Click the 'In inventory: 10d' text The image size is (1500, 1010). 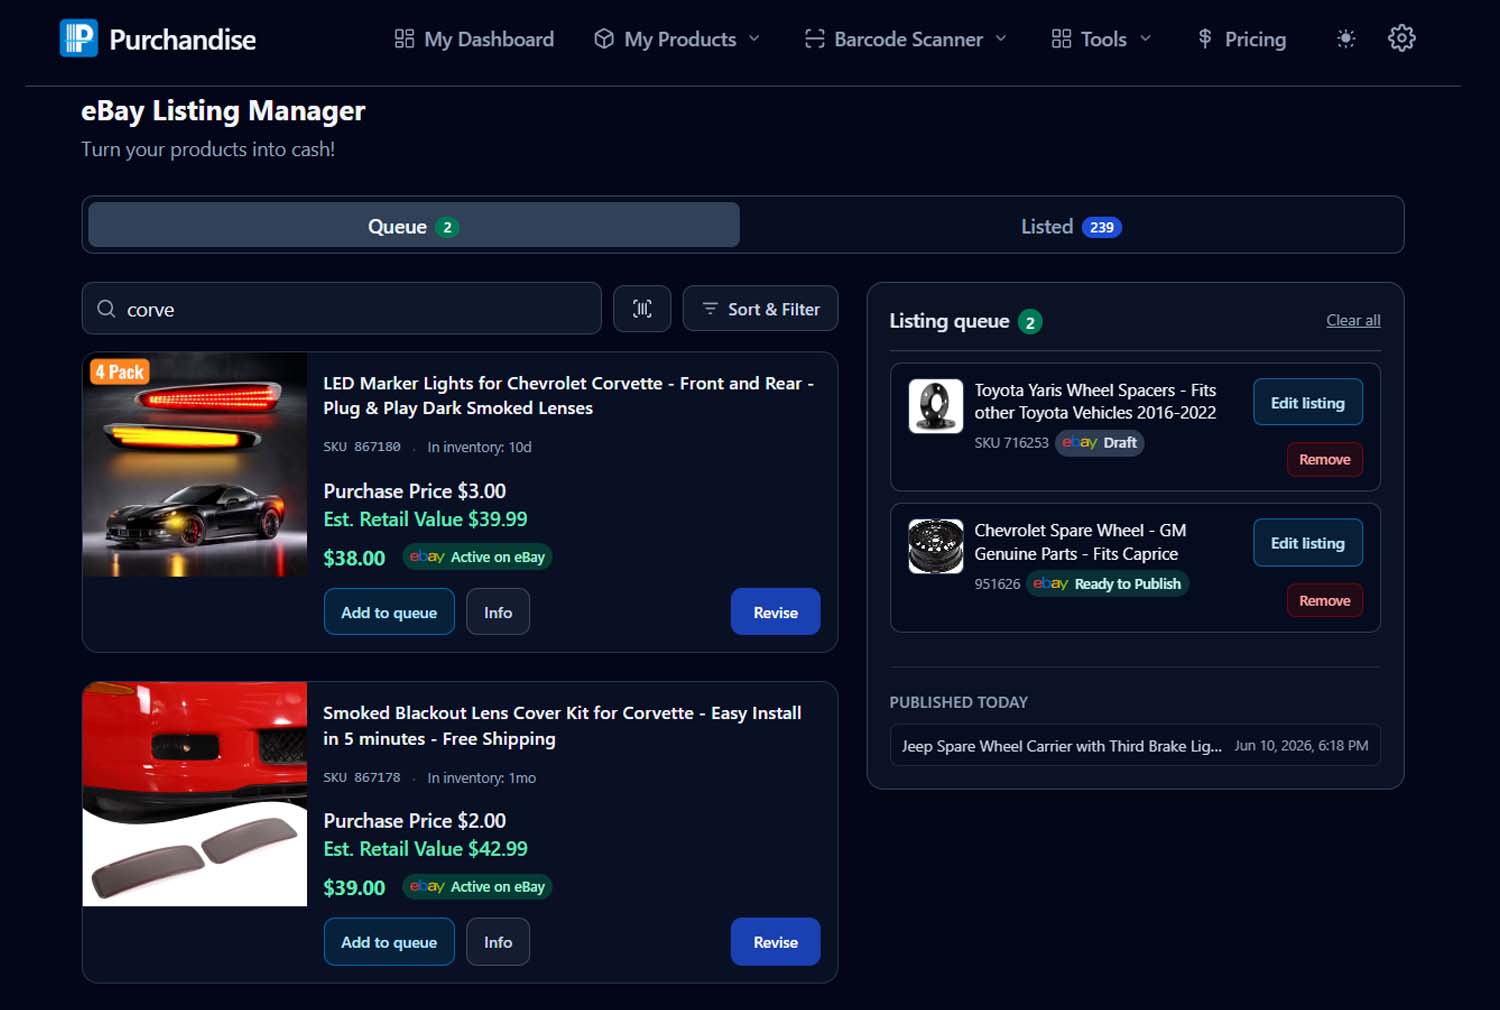[x=479, y=447]
